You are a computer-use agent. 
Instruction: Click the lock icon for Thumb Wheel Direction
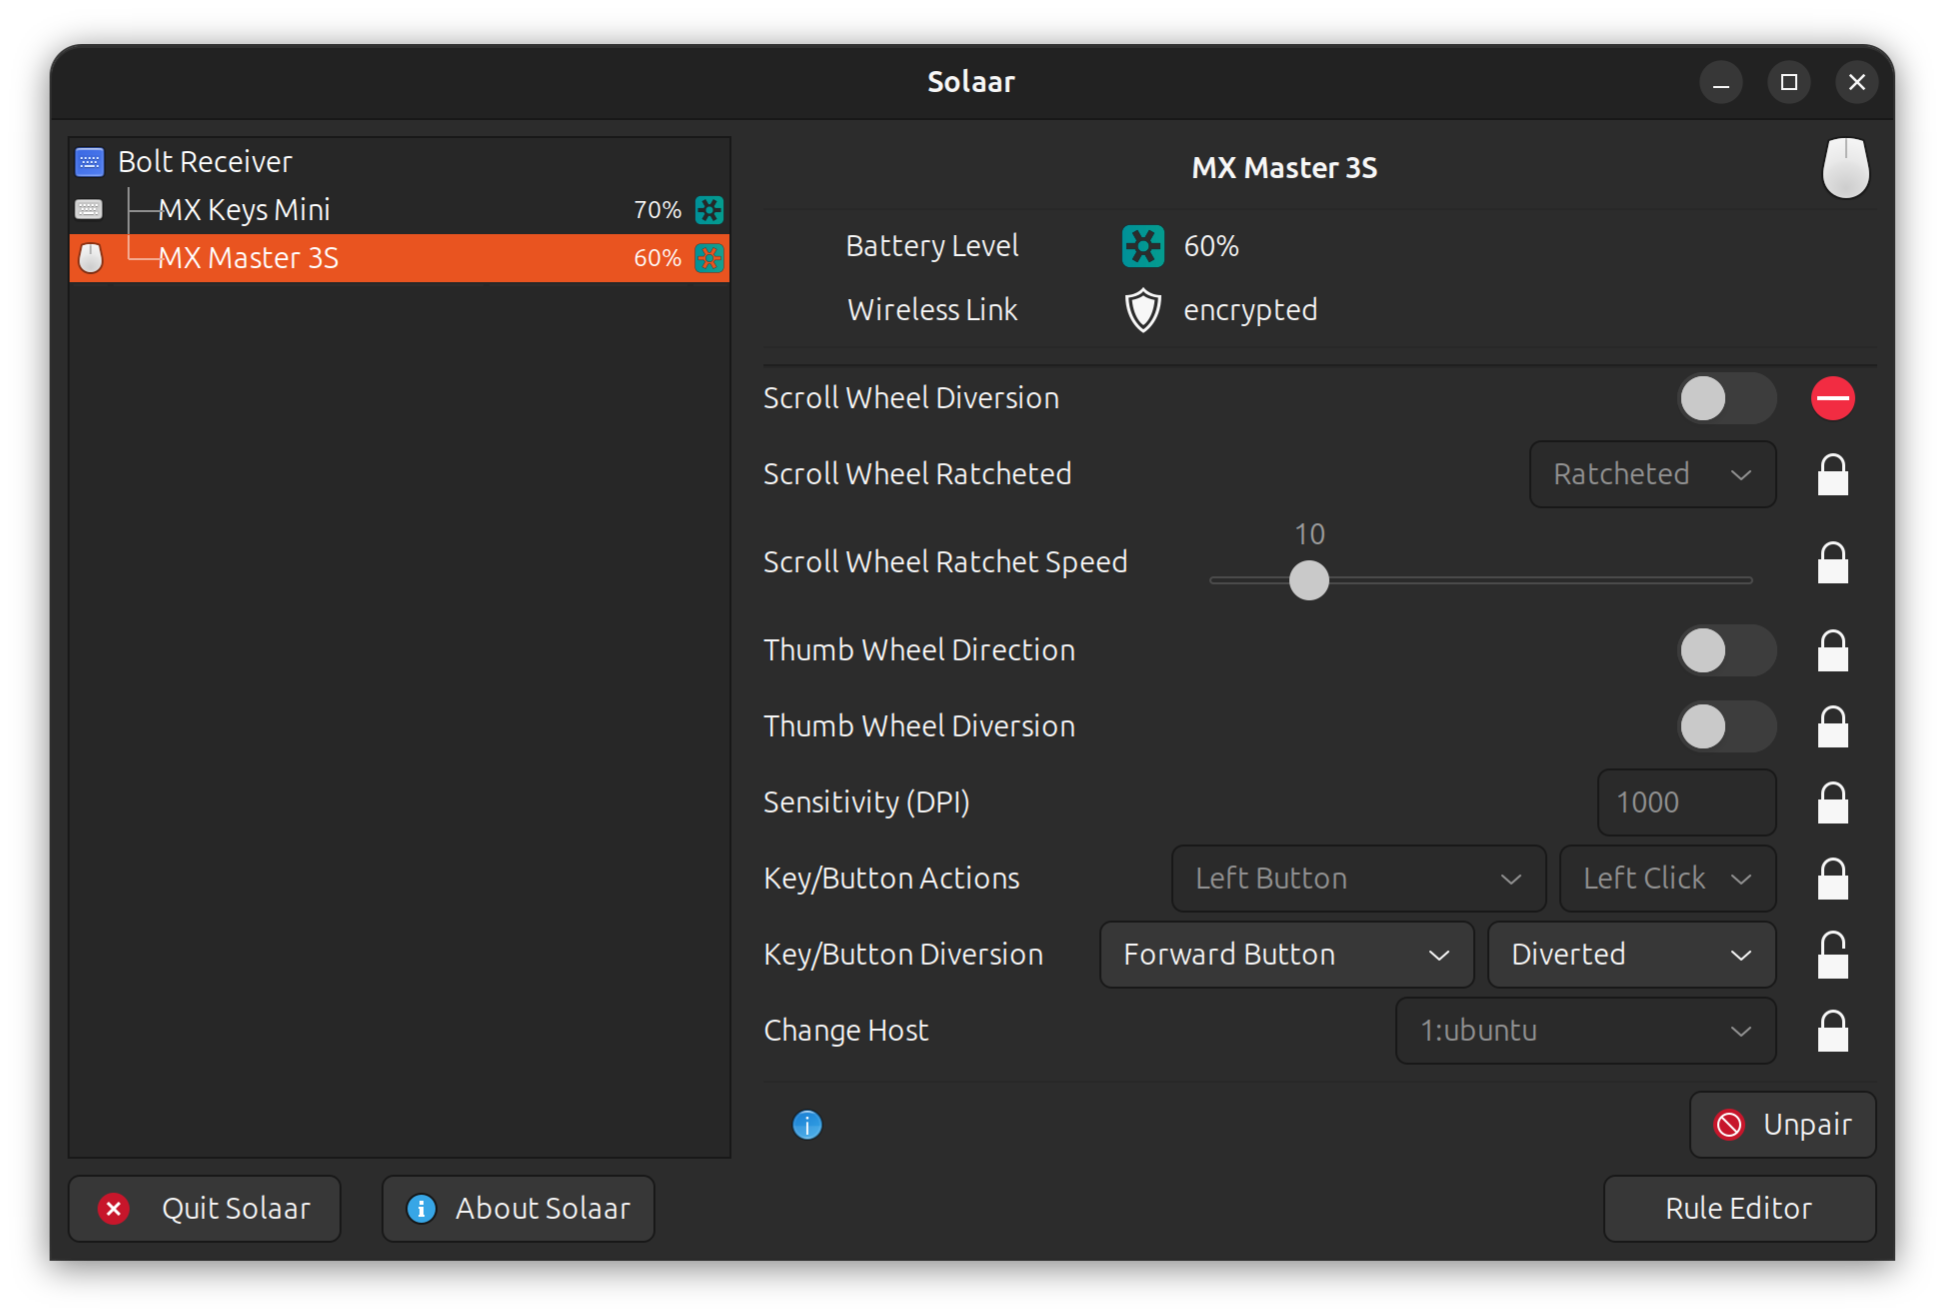coord(1832,650)
